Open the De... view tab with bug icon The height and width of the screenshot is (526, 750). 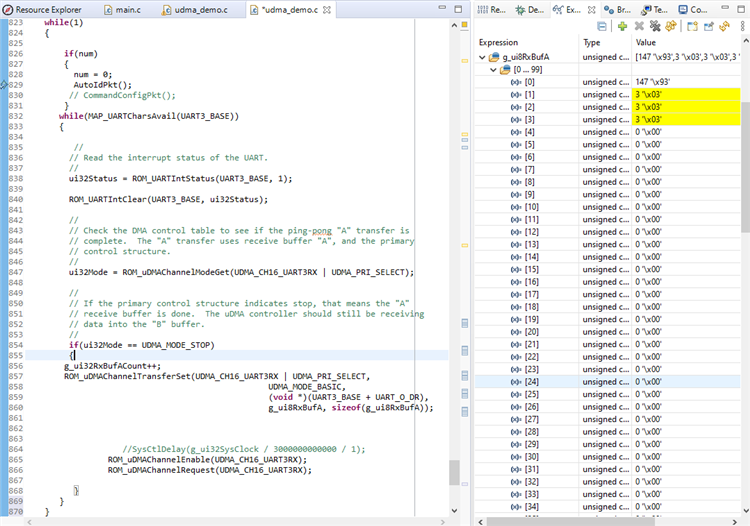tap(529, 10)
